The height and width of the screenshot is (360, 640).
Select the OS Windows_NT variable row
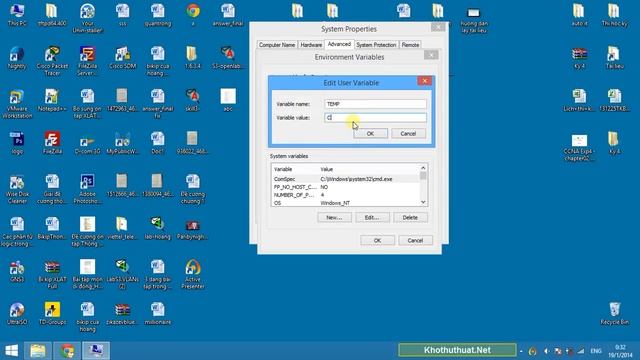[345, 203]
